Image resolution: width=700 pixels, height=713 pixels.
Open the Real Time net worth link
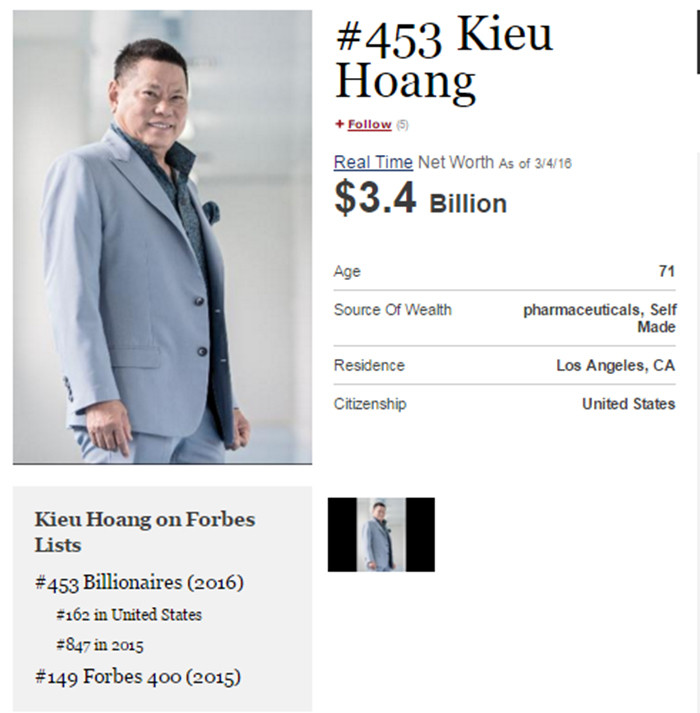(373, 162)
